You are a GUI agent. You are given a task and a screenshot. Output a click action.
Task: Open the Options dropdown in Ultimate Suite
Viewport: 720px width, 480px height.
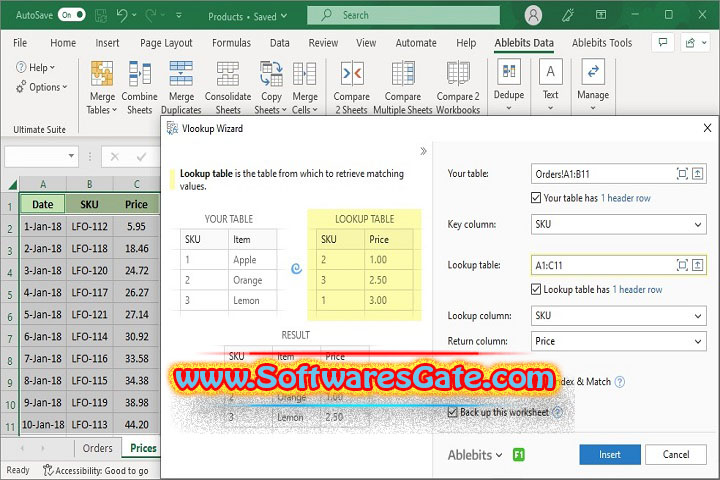tap(42, 87)
